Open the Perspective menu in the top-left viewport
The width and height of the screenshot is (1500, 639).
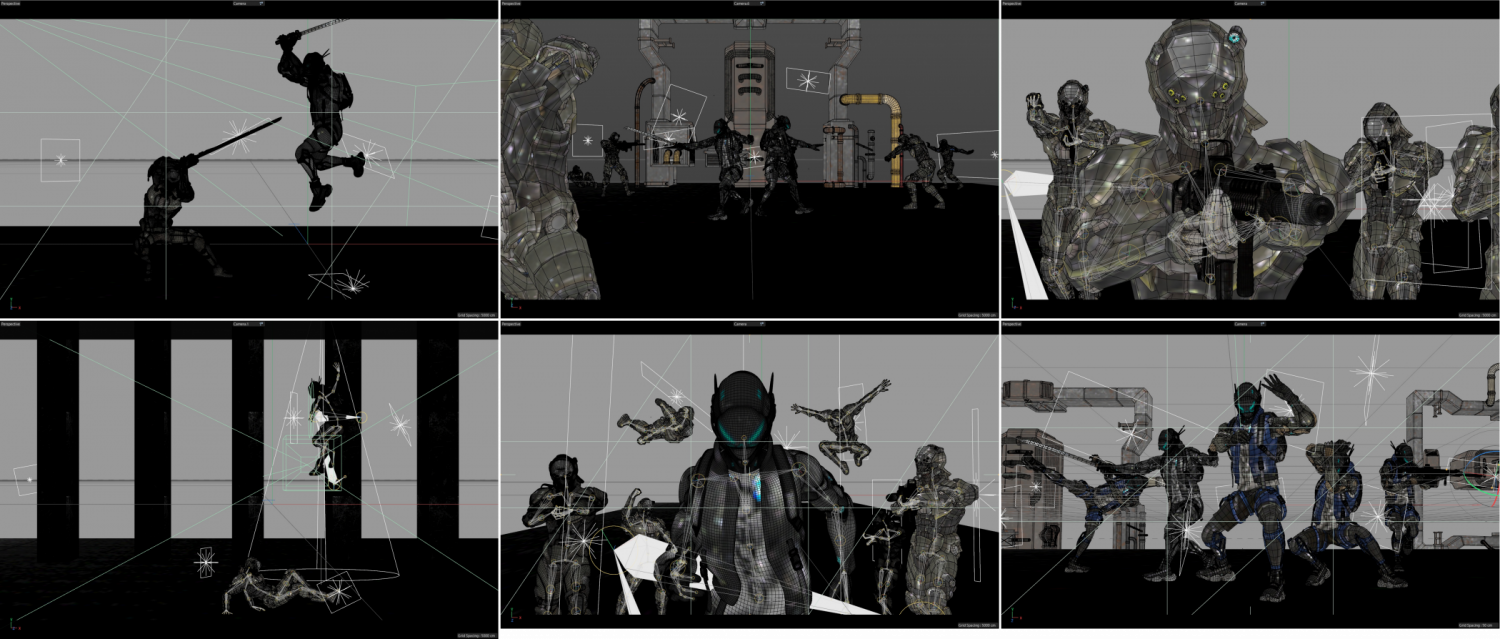(x=10, y=4)
